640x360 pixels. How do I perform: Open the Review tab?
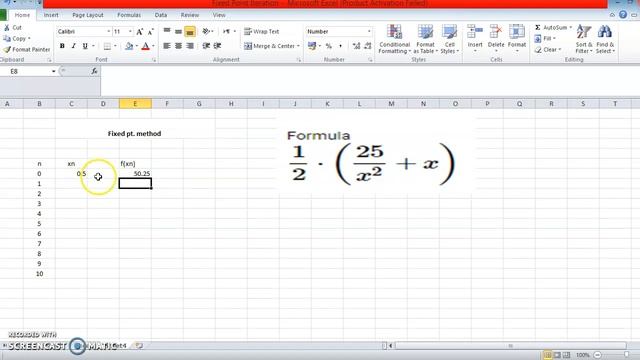pyautogui.click(x=190, y=15)
